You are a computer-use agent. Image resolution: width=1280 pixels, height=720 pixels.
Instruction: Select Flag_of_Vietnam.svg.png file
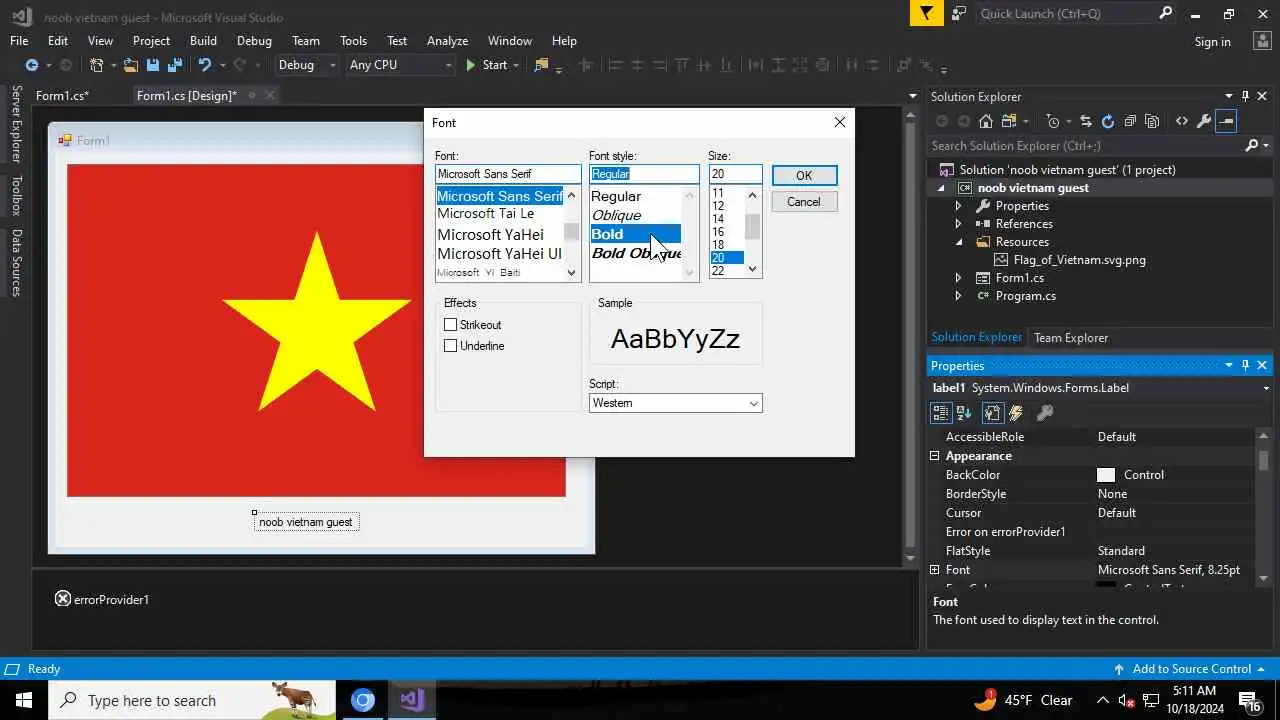(x=1079, y=260)
